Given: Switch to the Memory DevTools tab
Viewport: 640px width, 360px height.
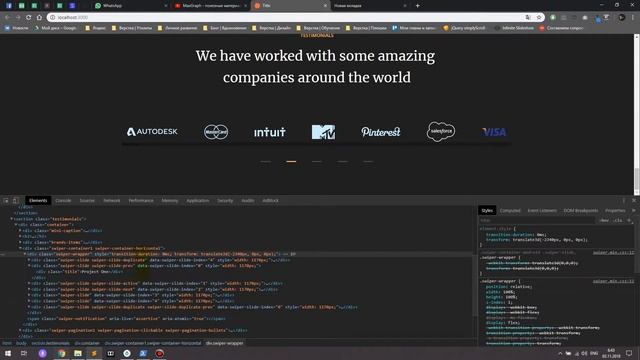Looking at the screenshot, I should 169,200.
